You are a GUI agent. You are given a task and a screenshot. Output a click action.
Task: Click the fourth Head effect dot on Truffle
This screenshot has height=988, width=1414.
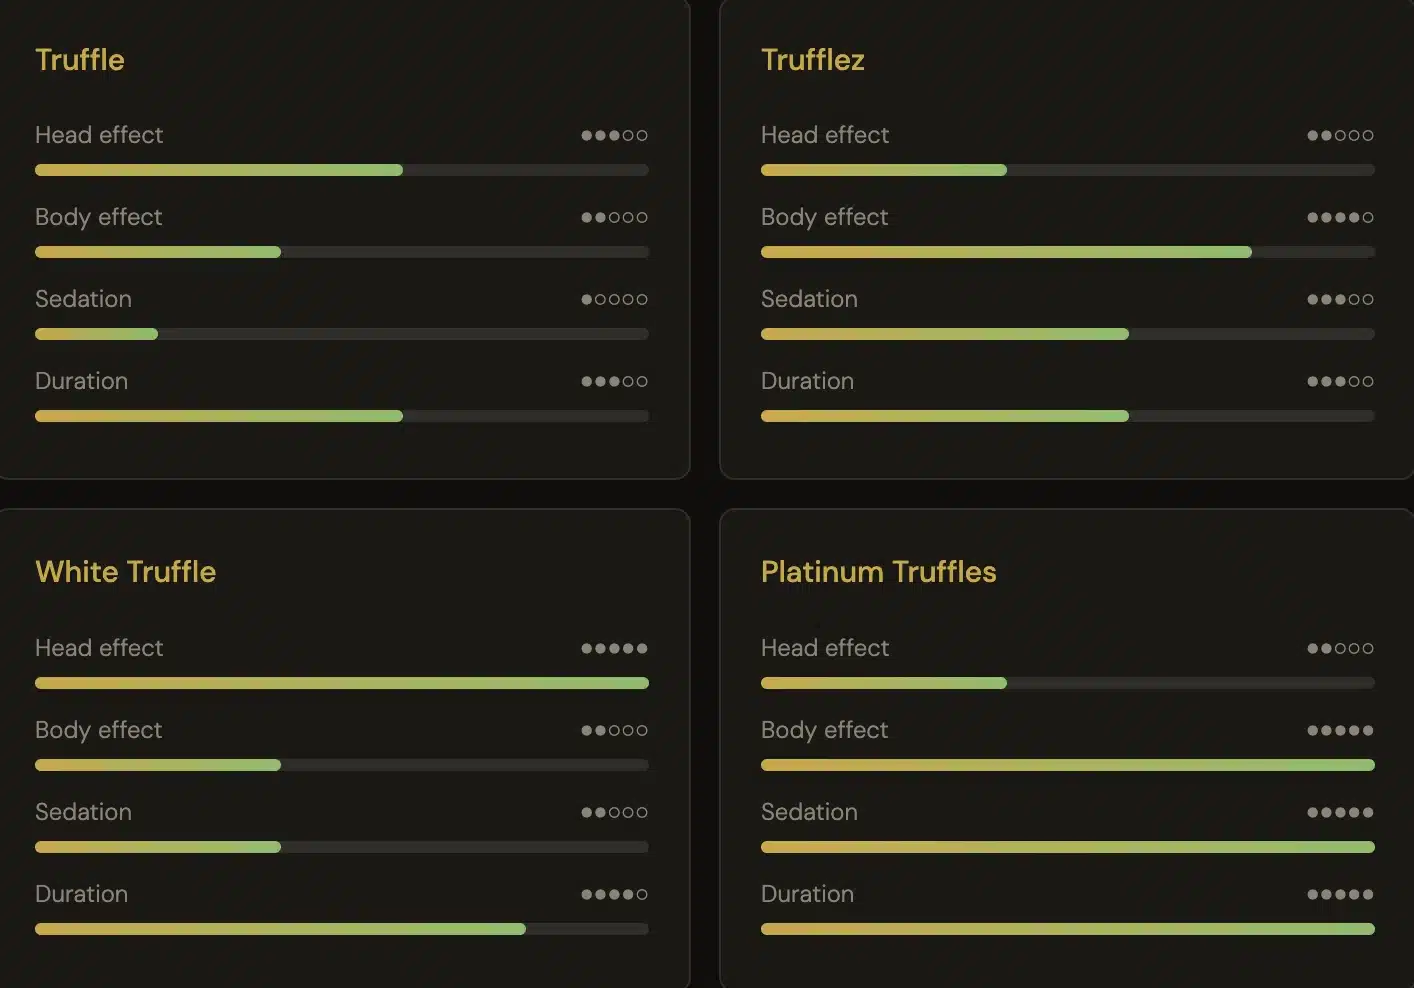tap(628, 135)
